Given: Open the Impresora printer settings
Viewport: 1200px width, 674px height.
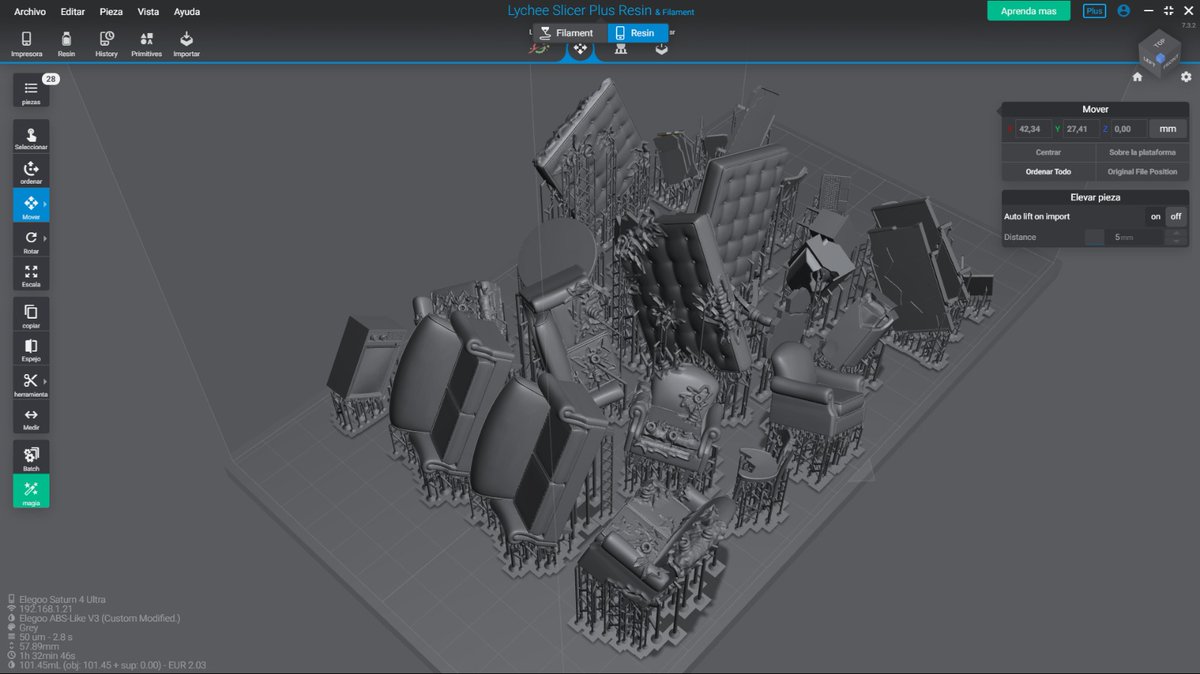Looking at the screenshot, I should (x=26, y=43).
